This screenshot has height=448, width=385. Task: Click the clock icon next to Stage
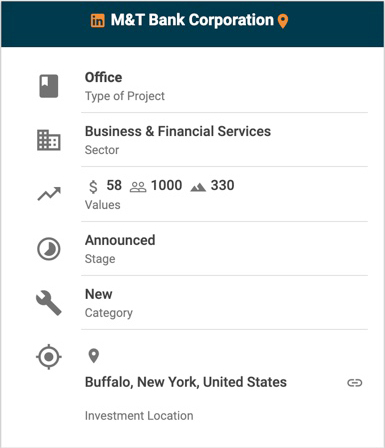pyautogui.click(x=49, y=249)
